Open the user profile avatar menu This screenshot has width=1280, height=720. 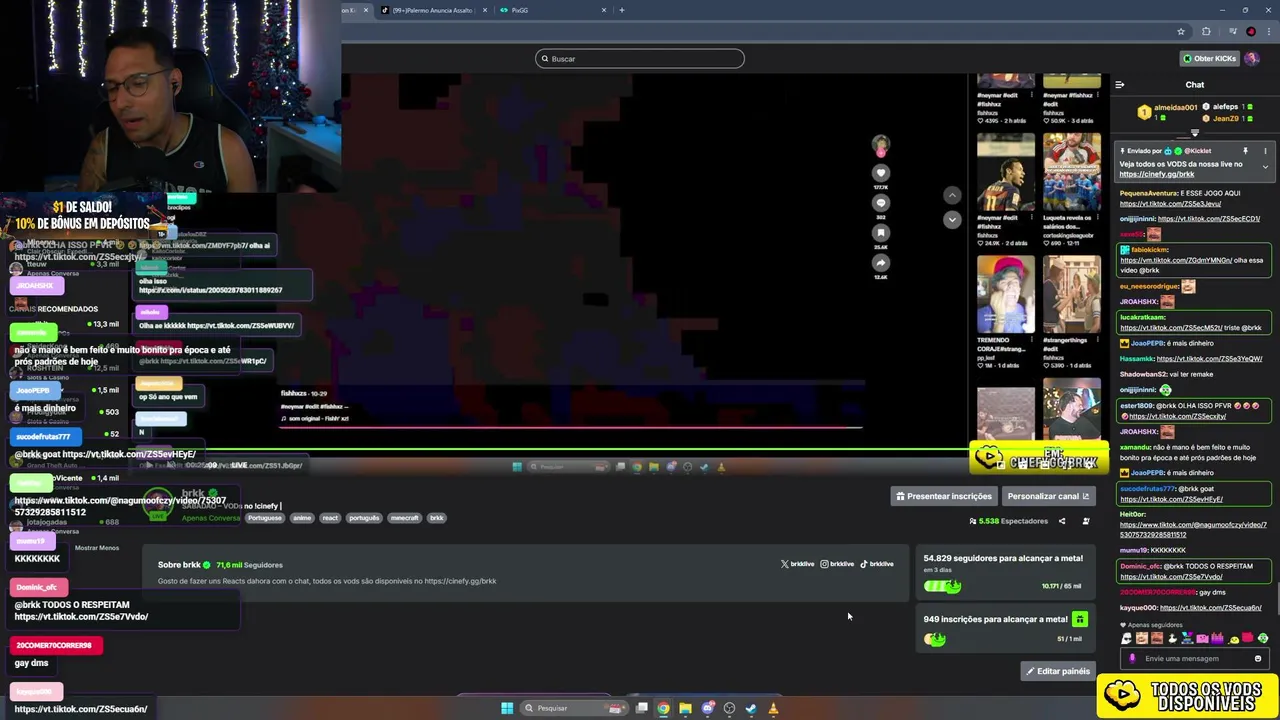(x=1253, y=59)
